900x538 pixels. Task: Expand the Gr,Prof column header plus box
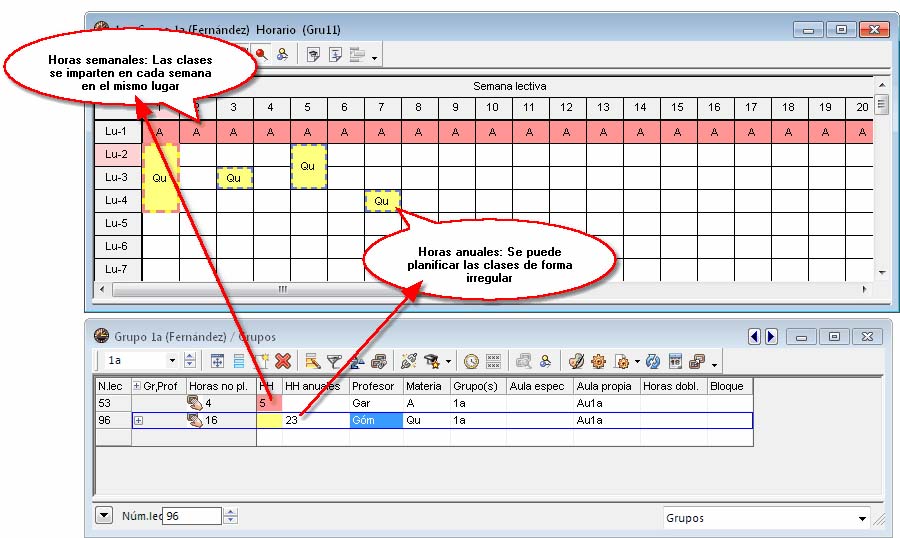(x=137, y=386)
